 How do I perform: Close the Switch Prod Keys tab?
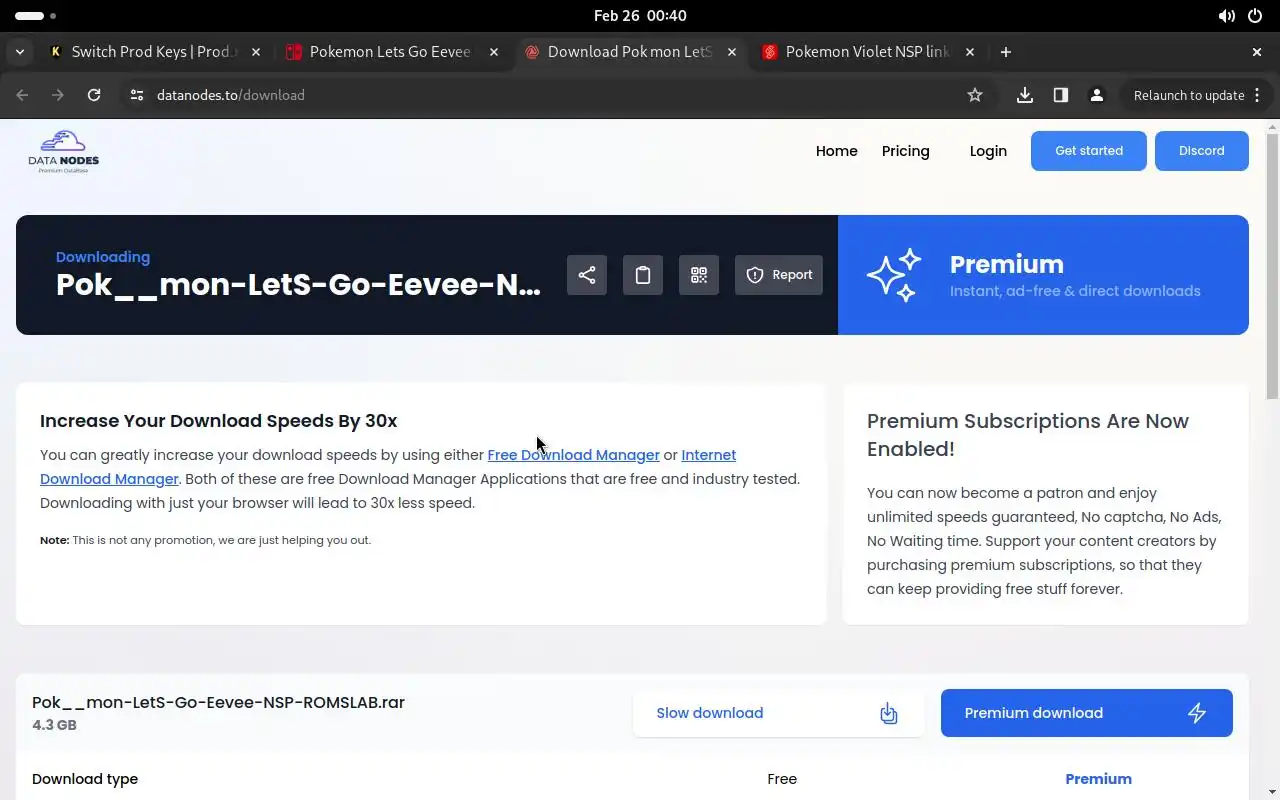point(256,52)
